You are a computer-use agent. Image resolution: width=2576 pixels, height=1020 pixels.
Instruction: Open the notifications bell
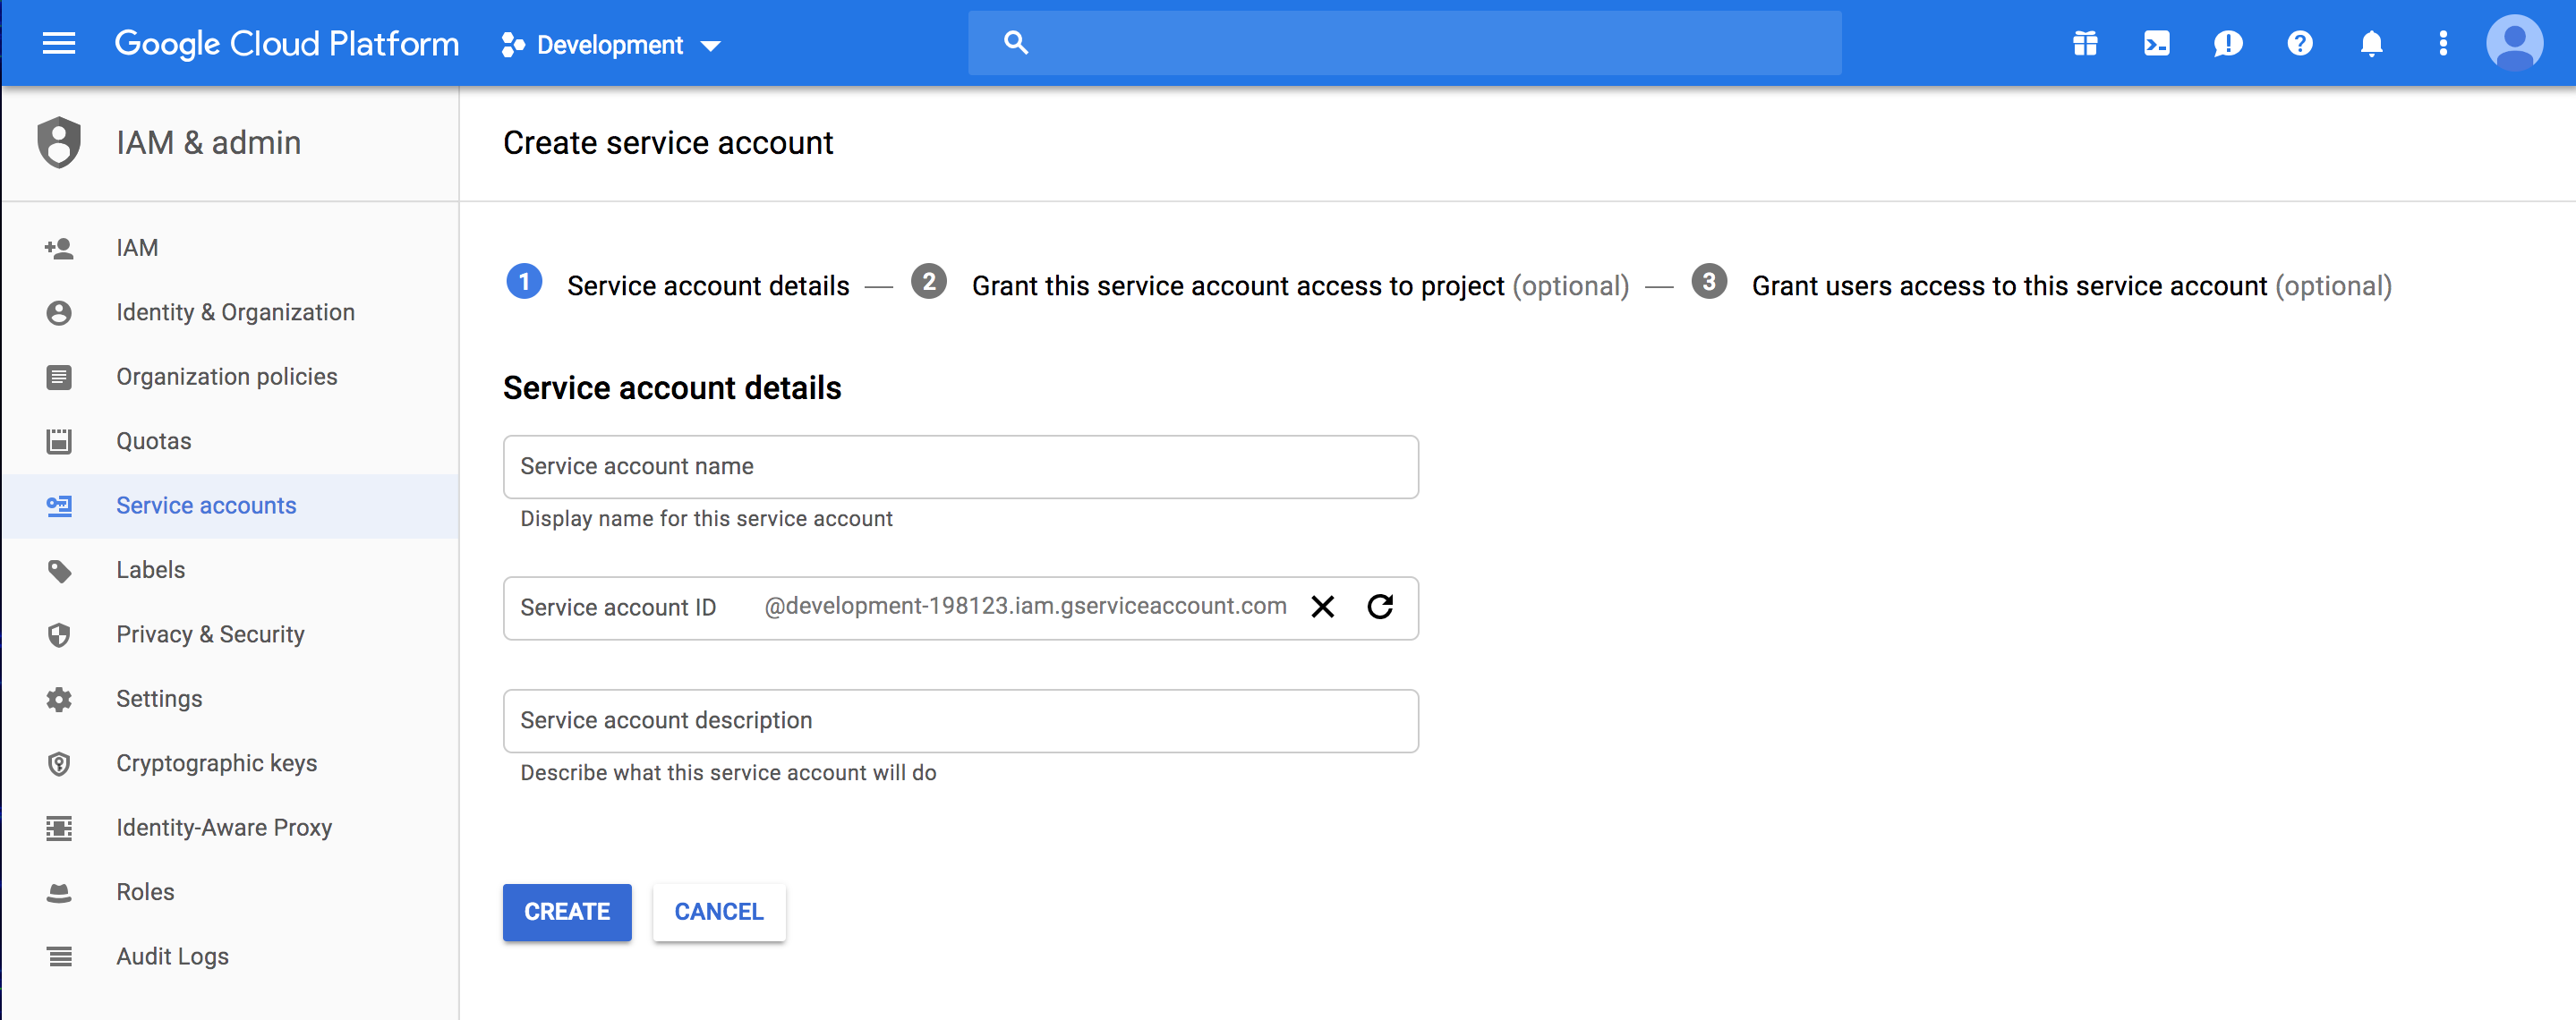pos(2371,43)
